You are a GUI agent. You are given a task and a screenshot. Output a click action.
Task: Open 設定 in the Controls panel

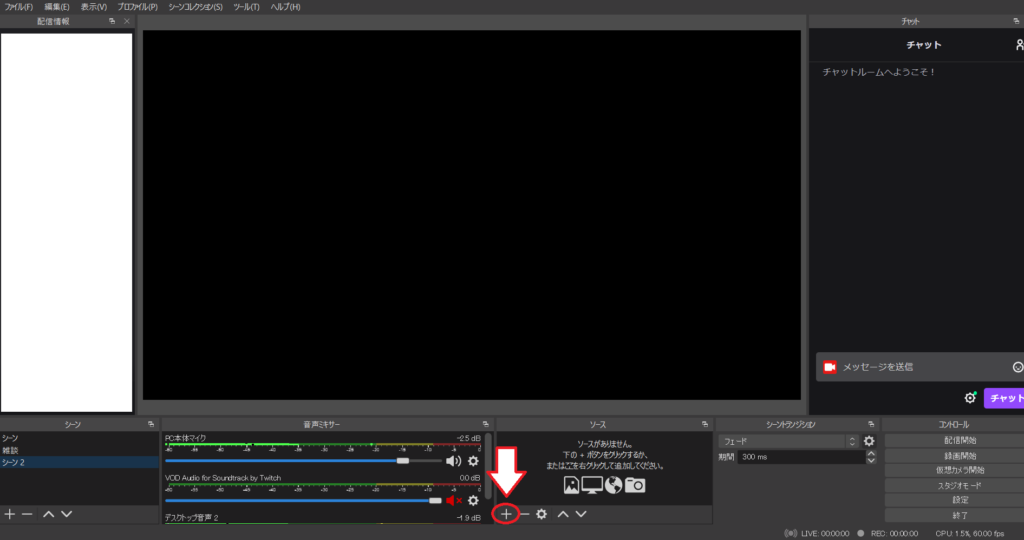click(960, 500)
